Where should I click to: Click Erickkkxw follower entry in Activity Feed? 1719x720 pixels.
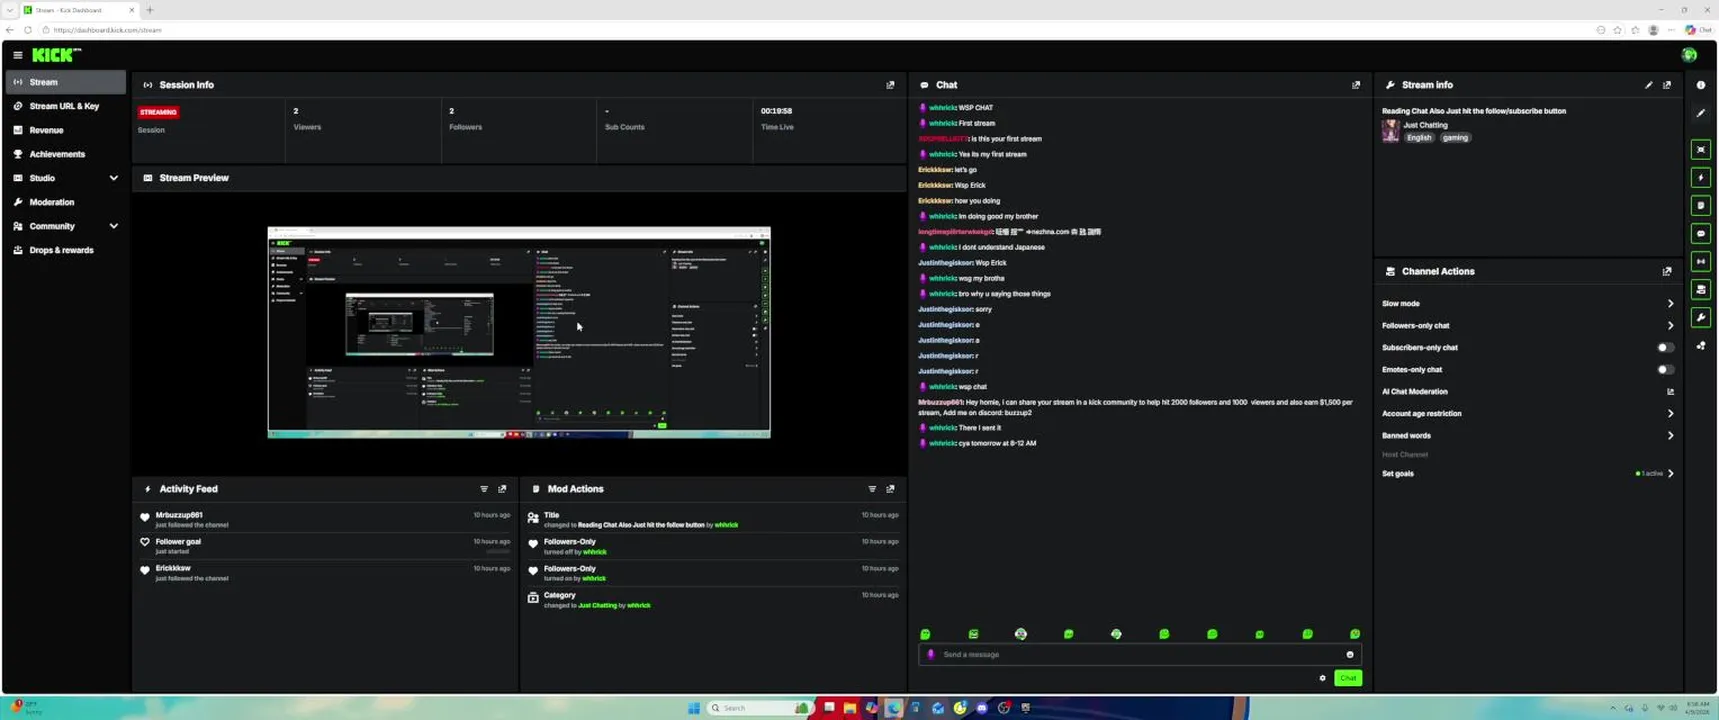[173, 568]
